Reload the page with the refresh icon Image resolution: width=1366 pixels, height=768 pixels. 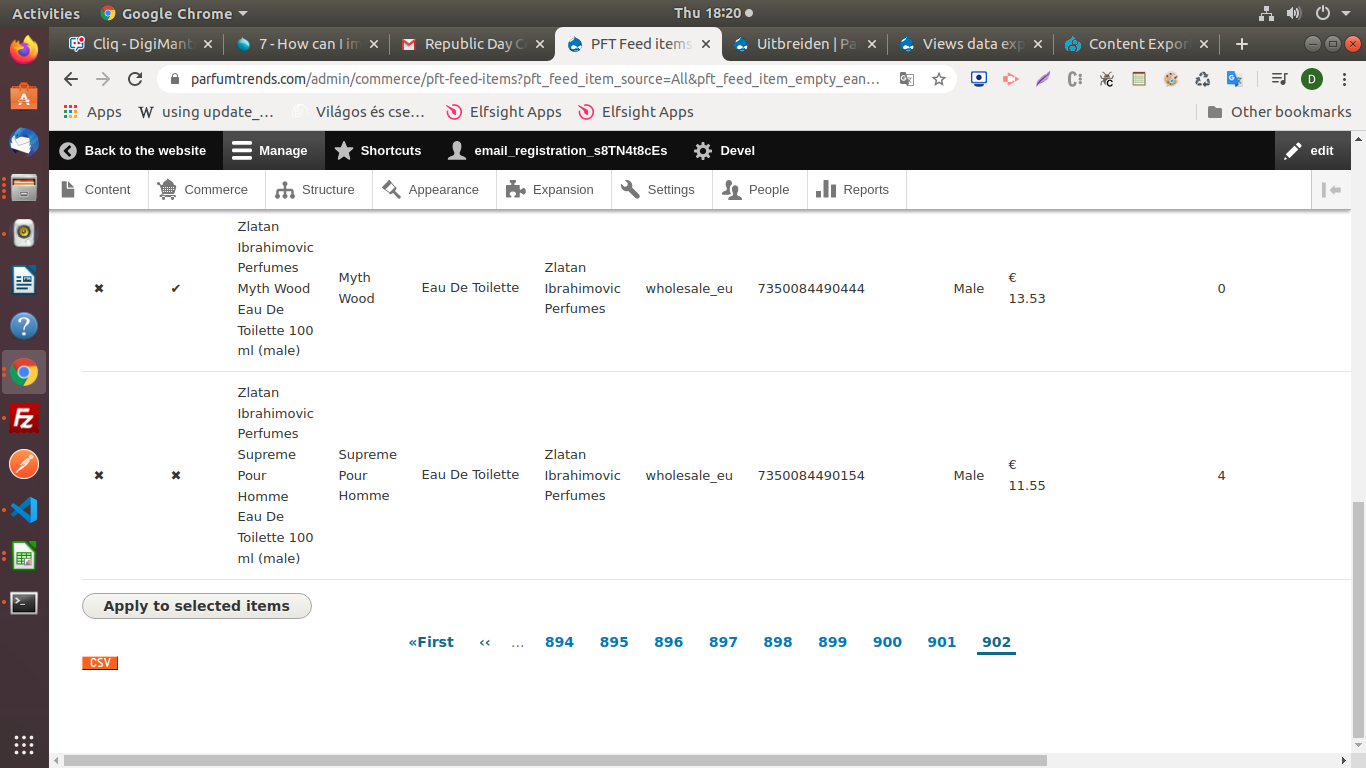tap(135, 79)
